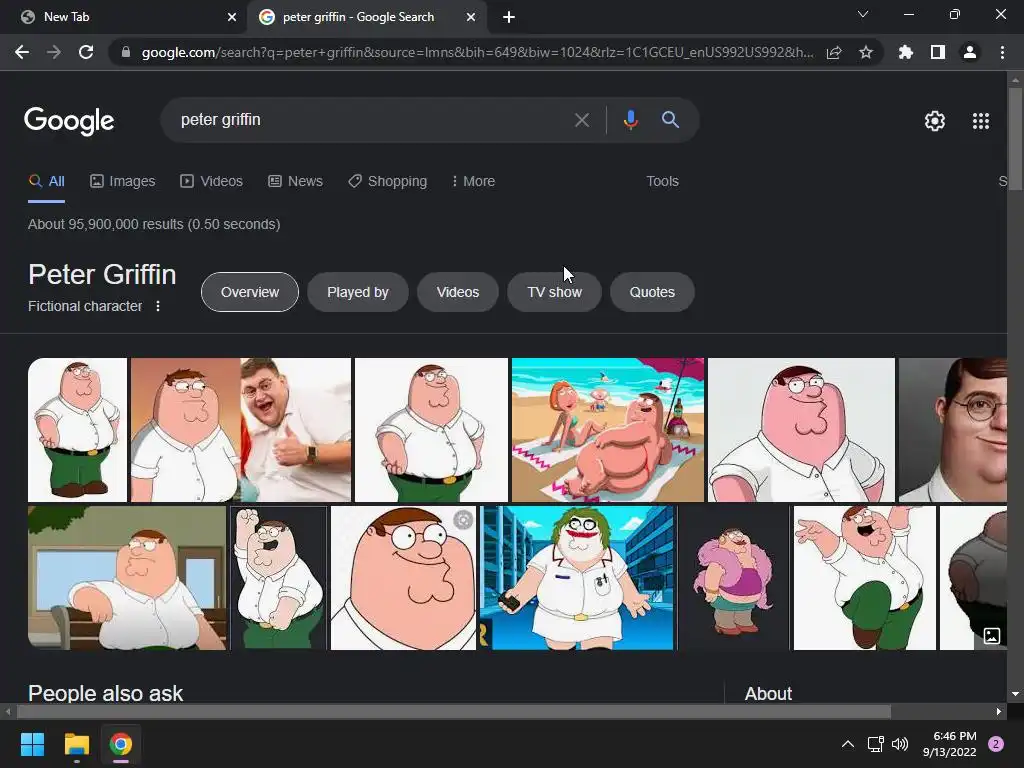Close the peter griffin search tab
This screenshot has width=1024, height=768.
click(471, 17)
